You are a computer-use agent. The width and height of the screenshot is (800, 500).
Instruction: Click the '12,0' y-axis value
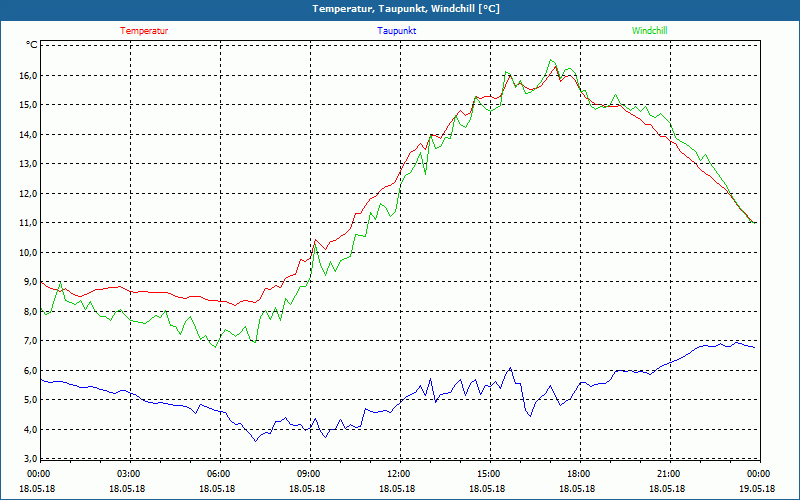(29, 193)
